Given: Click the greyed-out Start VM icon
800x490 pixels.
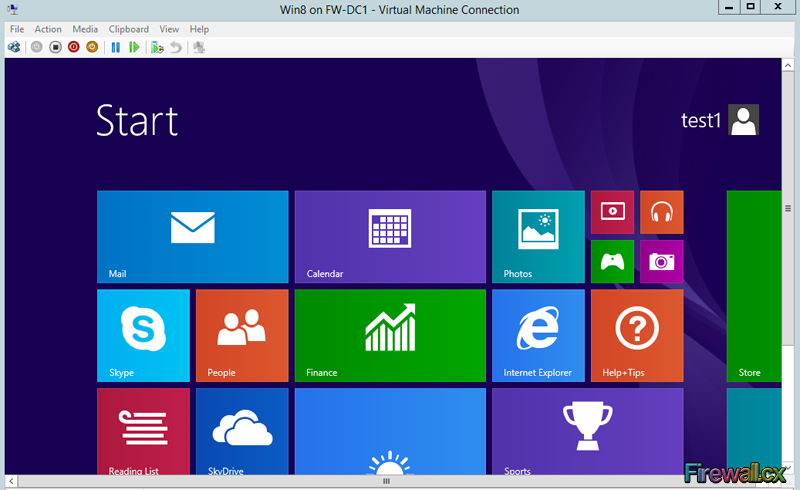Looking at the screenshot, I should coord(37,47).
